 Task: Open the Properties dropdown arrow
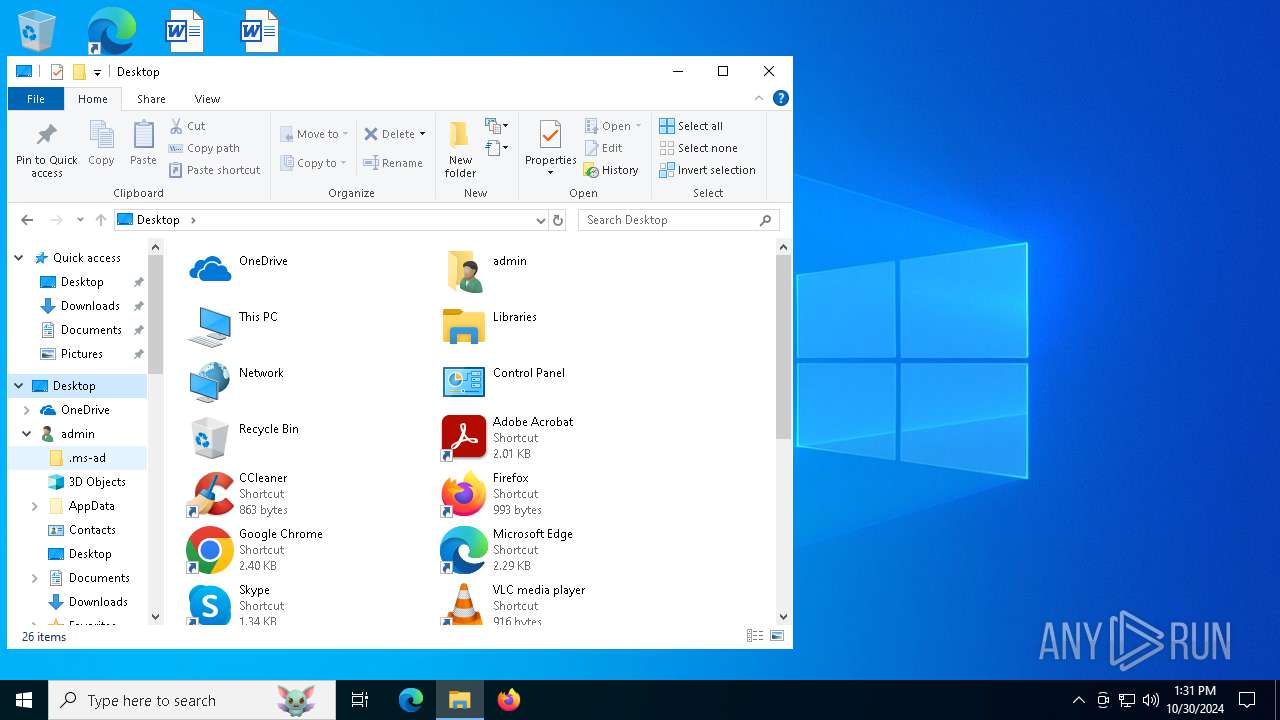[x=550, y=173]
